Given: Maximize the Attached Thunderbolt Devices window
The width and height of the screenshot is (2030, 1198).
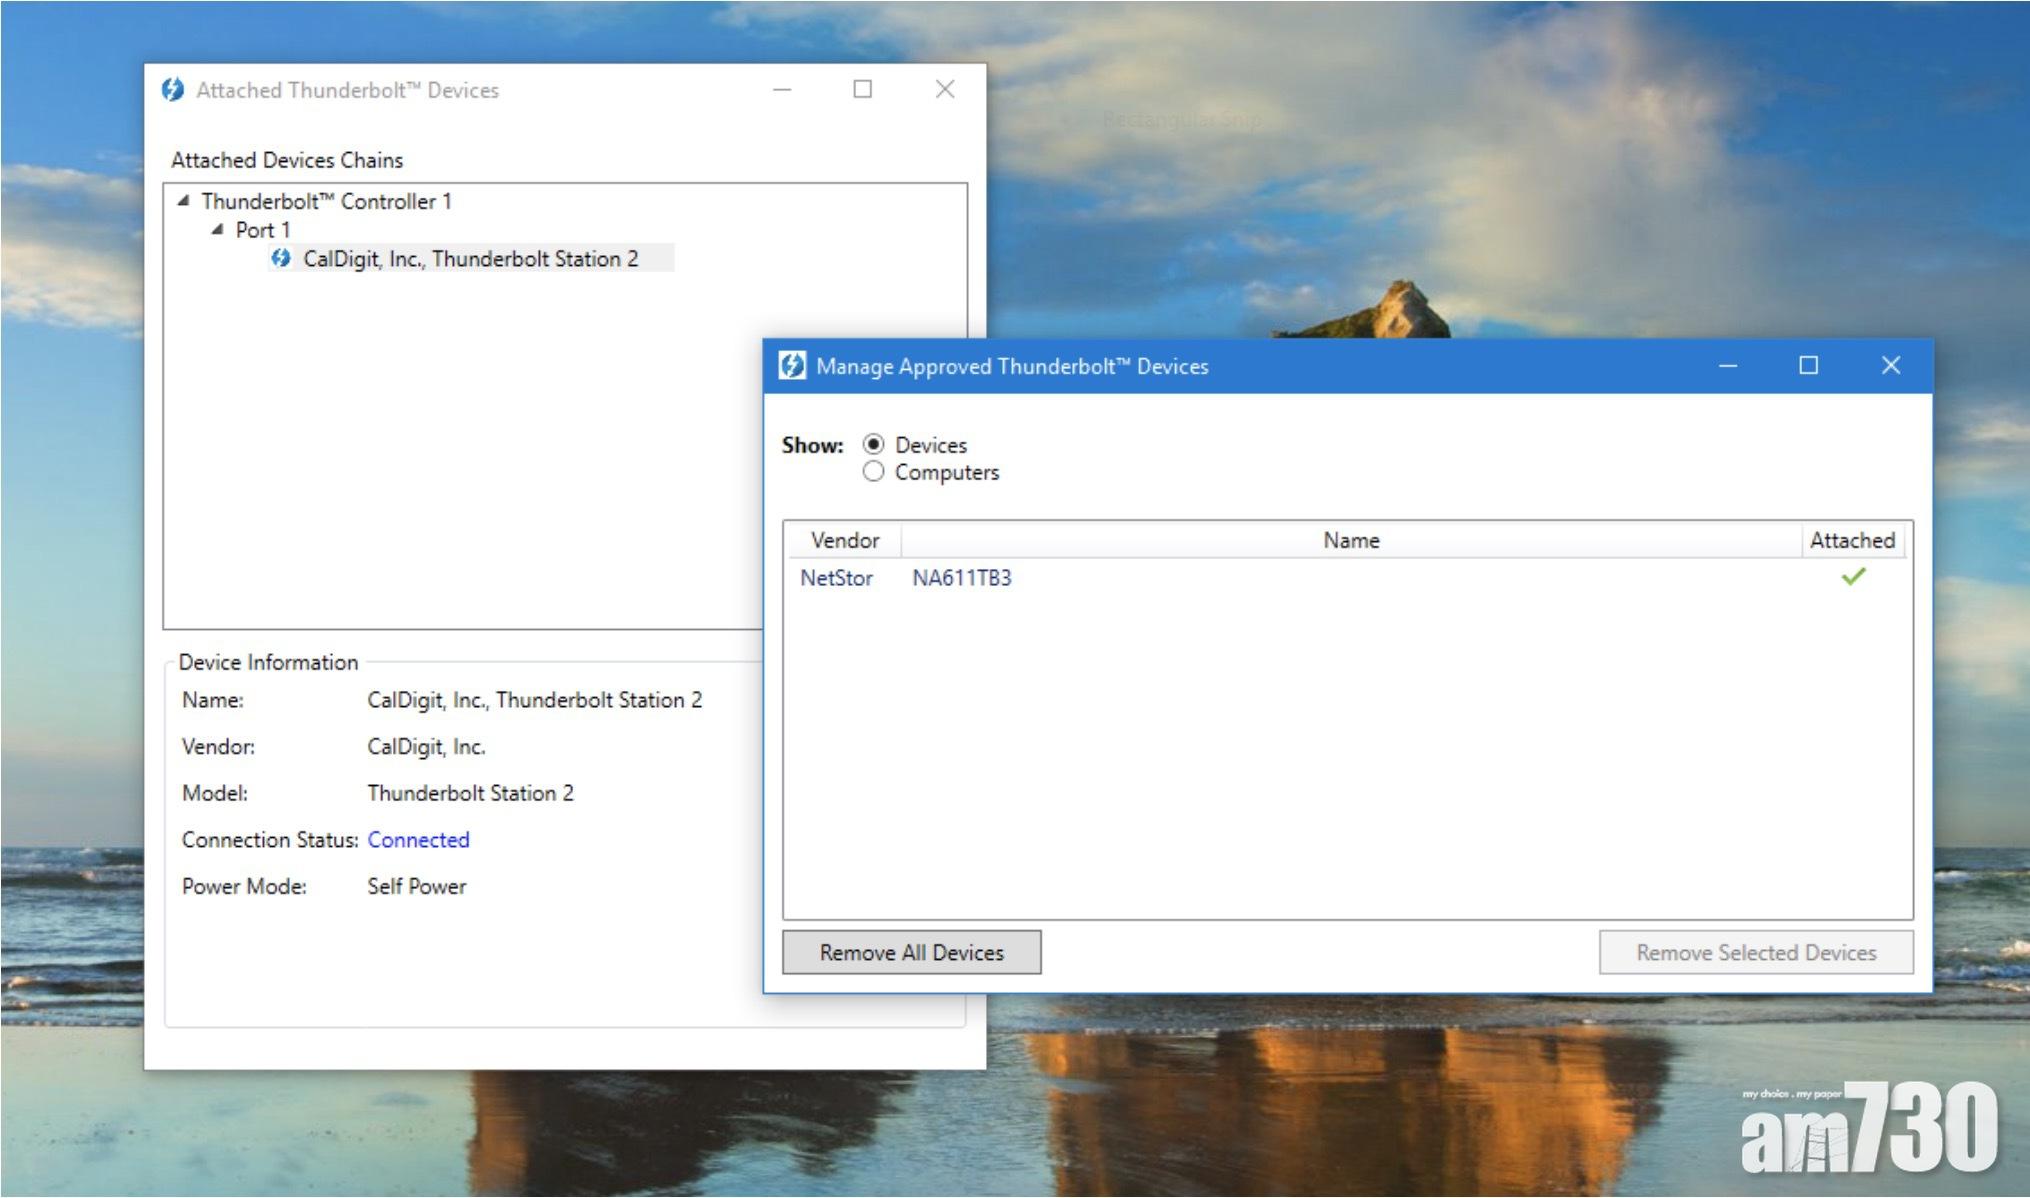Looking at the screenshot, I should coord(862,90).
